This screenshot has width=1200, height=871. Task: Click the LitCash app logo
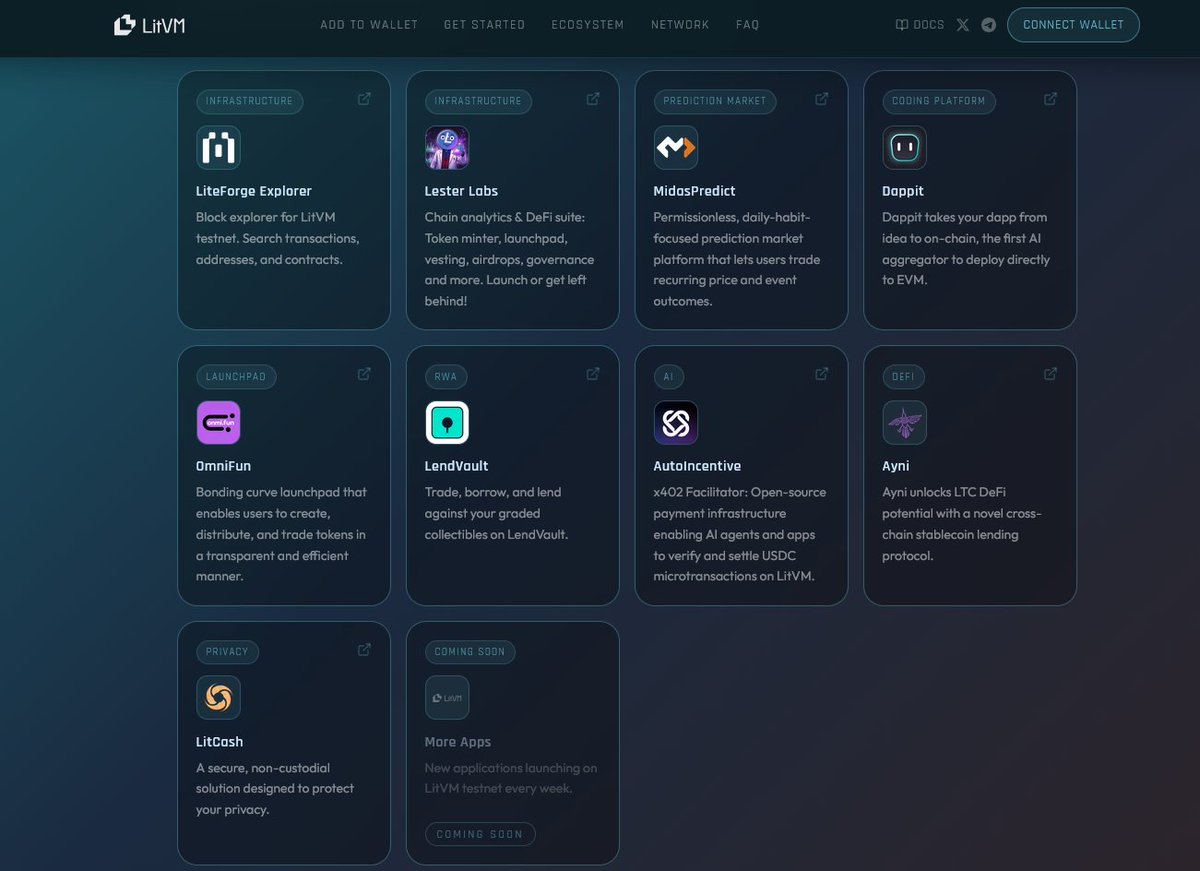(218, 698)
